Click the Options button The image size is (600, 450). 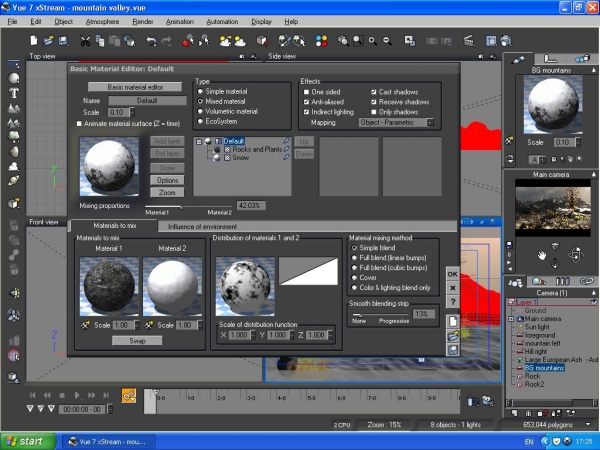167,180
